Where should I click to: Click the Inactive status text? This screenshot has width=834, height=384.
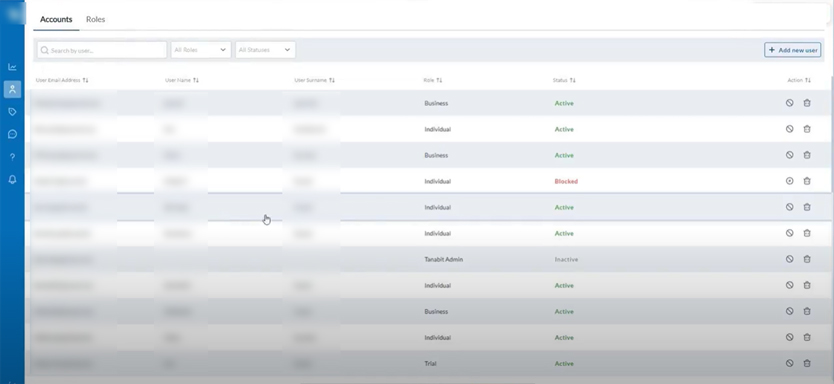pyautogui.click(x=566, y=260)
